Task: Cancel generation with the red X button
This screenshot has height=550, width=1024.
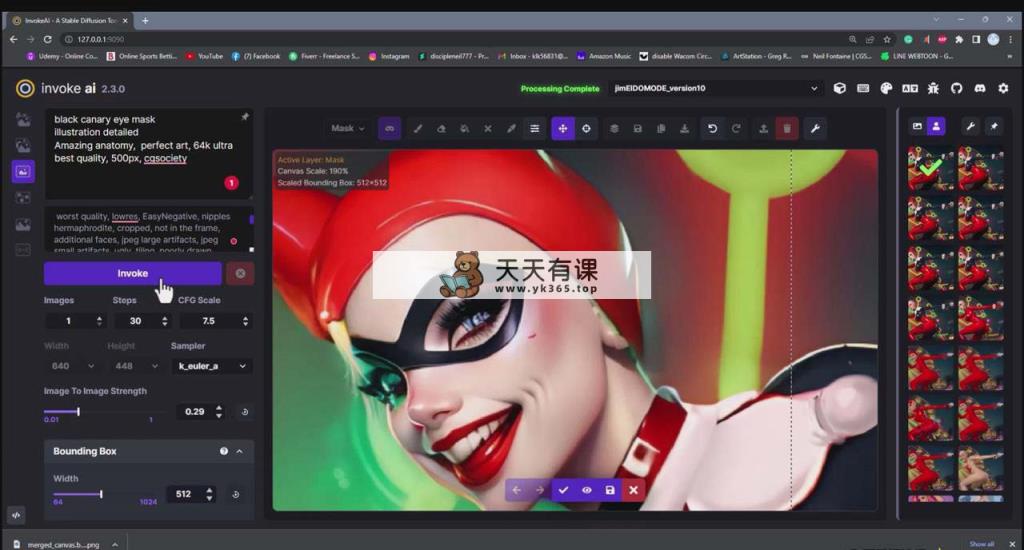Action: coord(240,274)
